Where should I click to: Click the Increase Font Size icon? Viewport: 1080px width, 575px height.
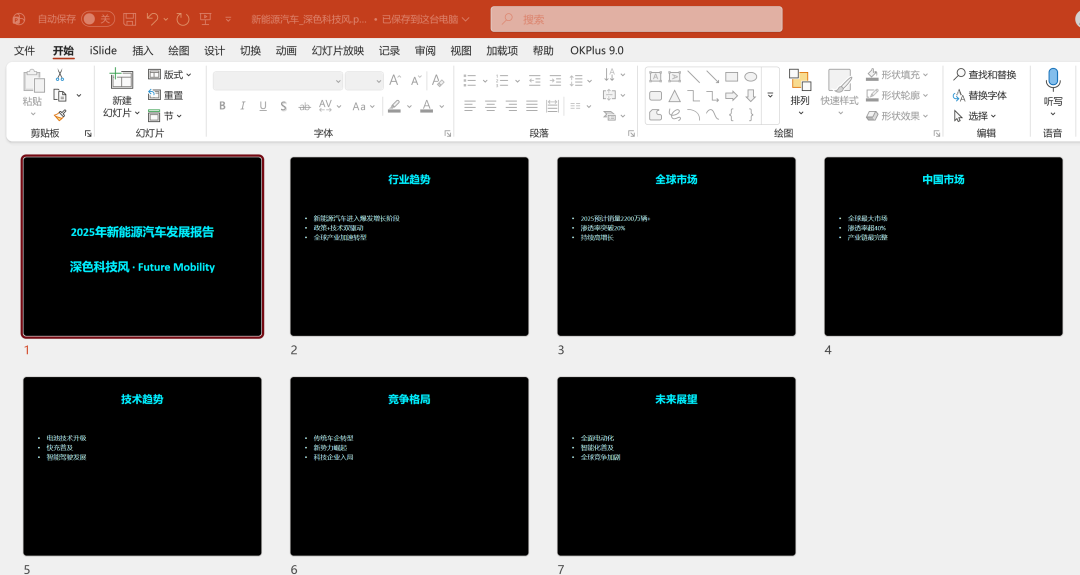[x=395, y=81]
